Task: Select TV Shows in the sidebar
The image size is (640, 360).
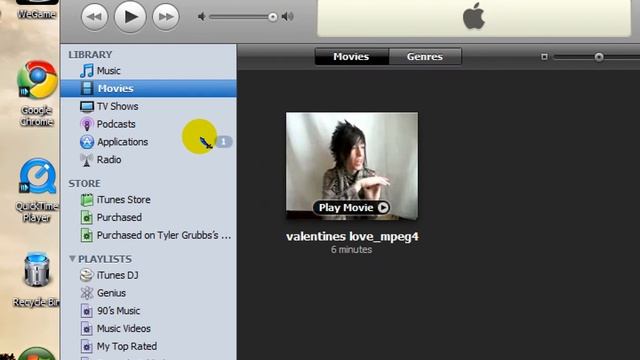Action: 118,106
